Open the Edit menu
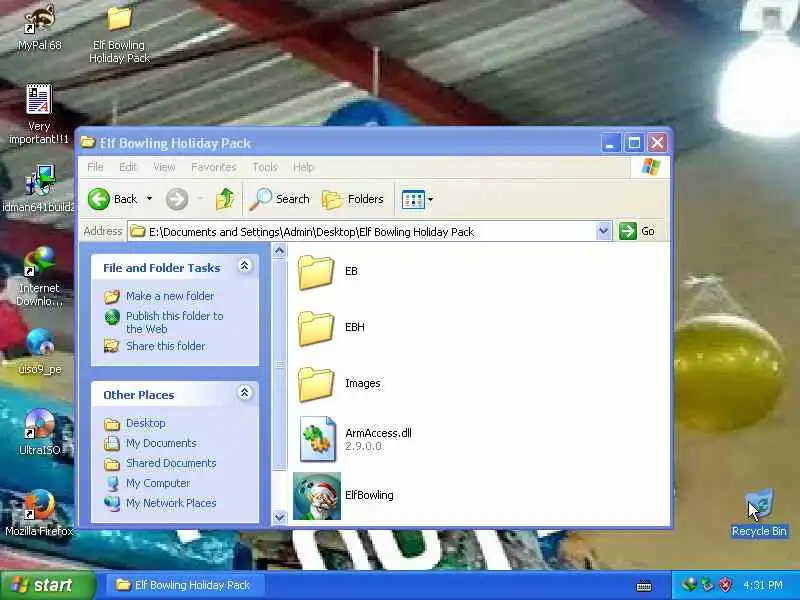800x600 pixels. (128, 167)
